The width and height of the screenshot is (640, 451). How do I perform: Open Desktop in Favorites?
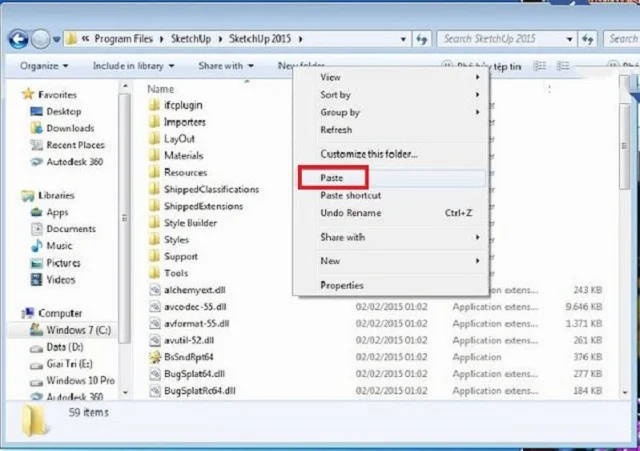64,111
